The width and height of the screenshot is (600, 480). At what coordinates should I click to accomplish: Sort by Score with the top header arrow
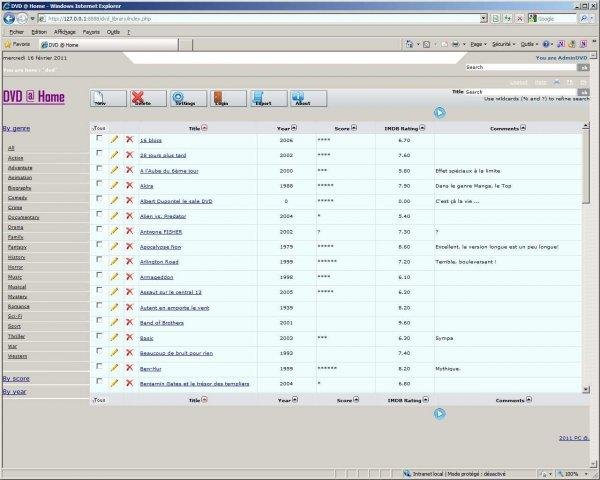354,128
